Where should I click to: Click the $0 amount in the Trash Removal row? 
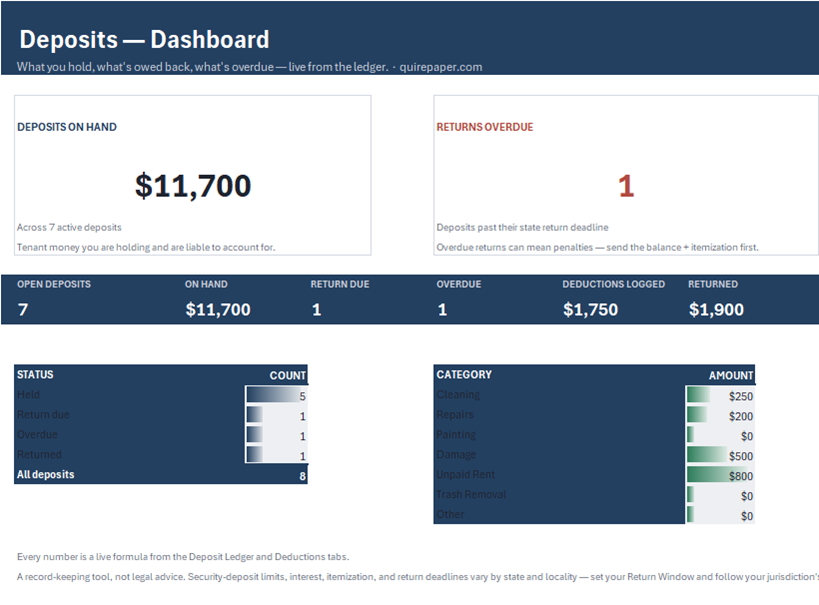[746, 496]
